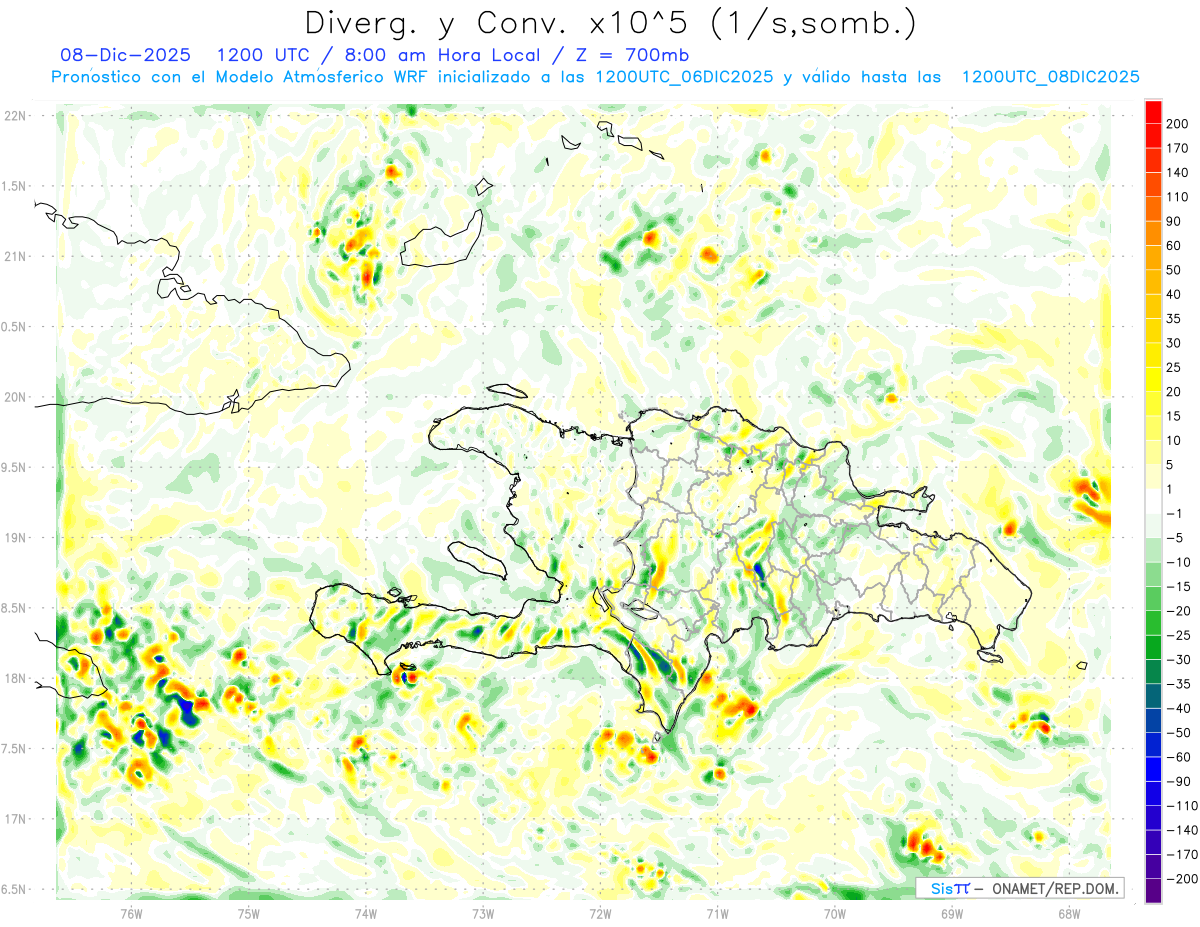Screen dimensions: 1200x927
Task: Click the '71W' longitude label
Action: pos(717,913)
